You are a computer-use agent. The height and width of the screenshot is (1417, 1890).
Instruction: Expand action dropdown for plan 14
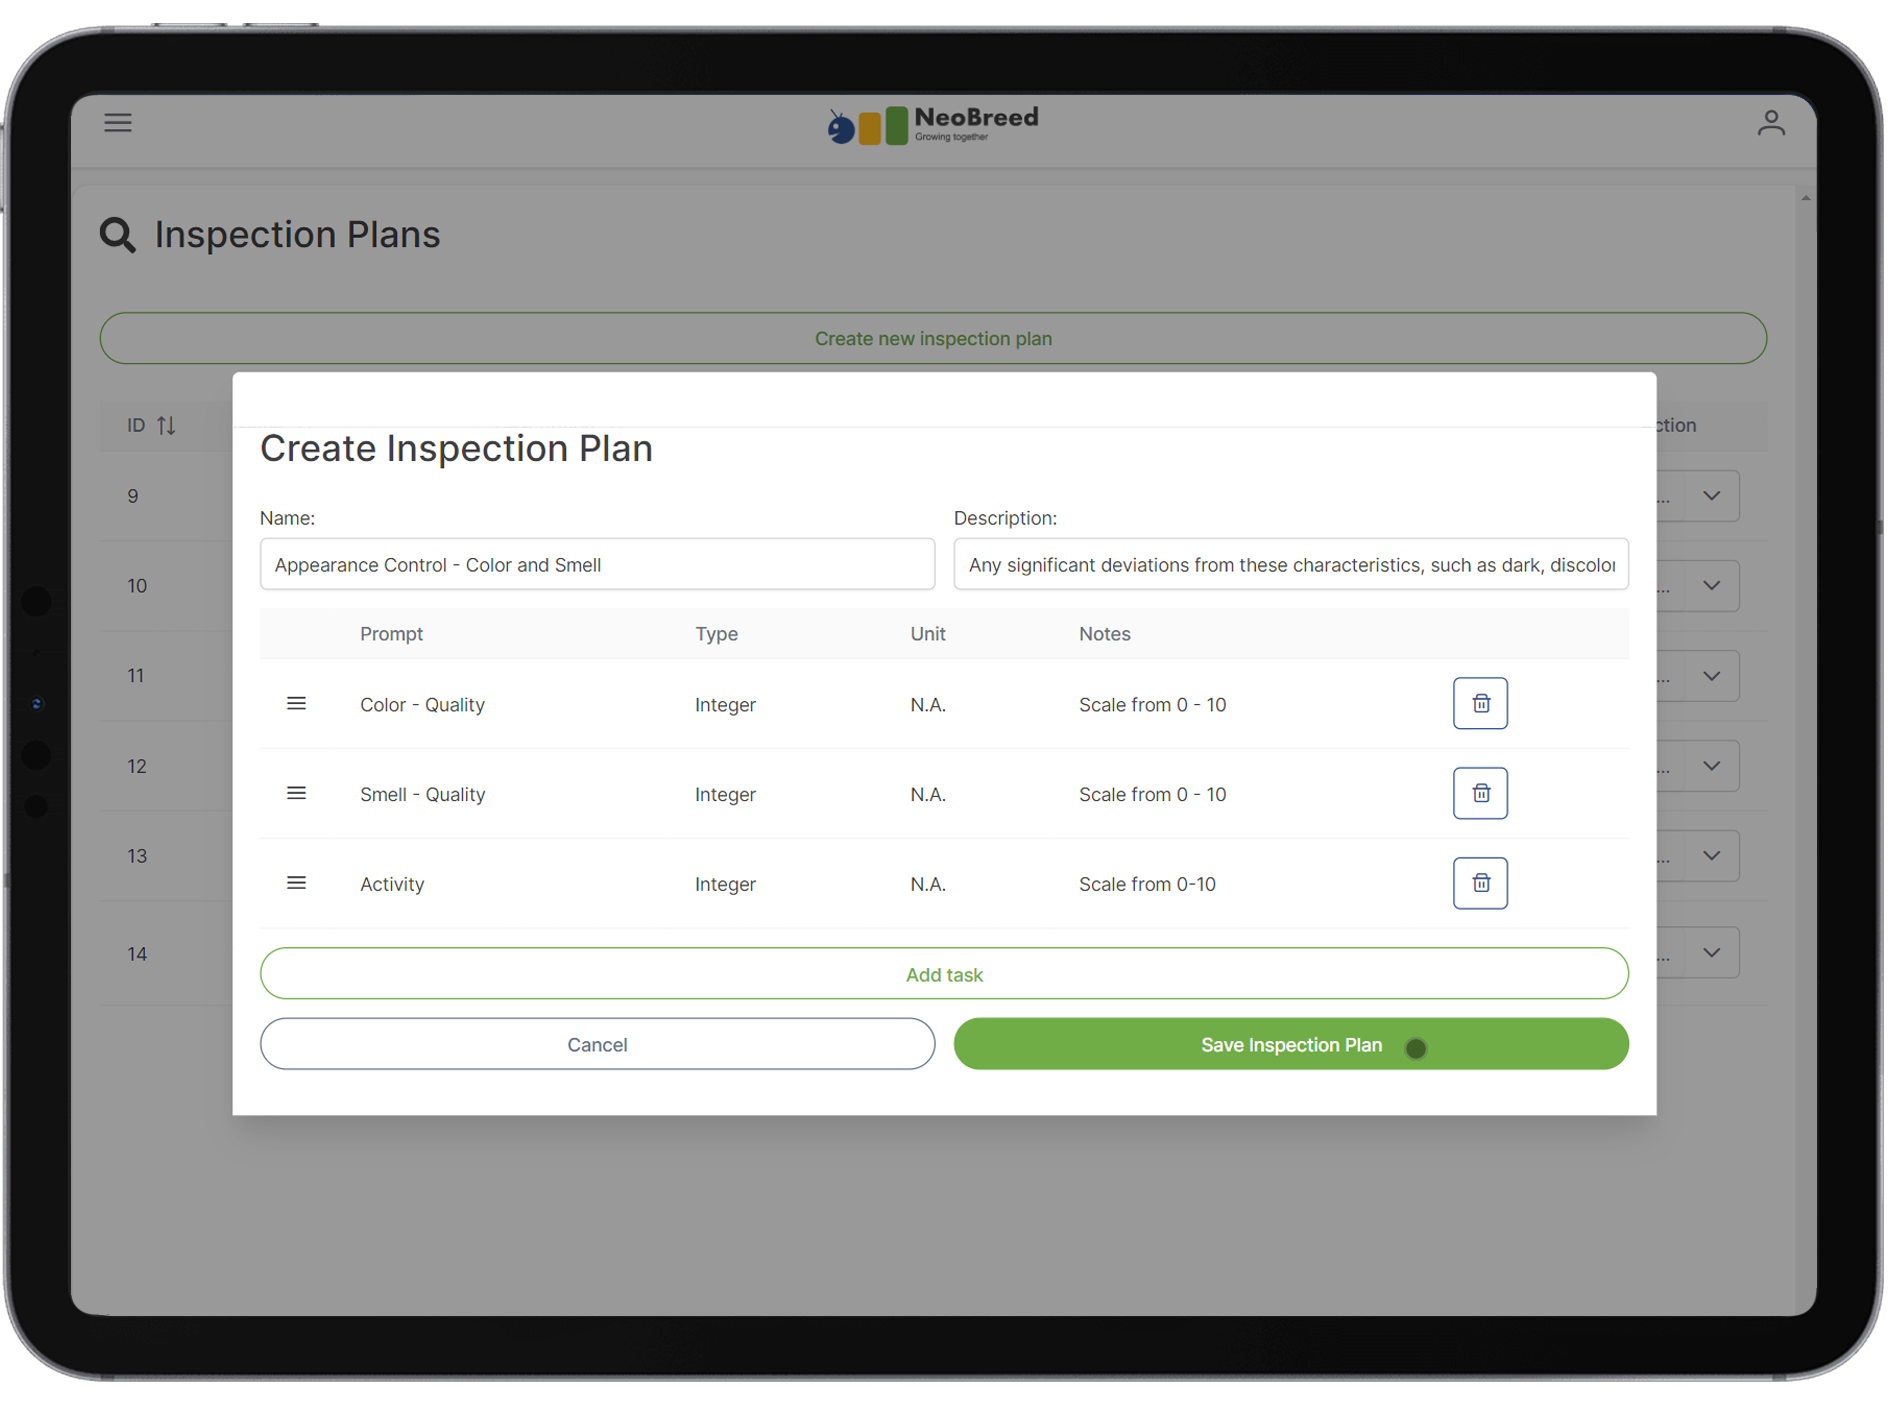click(x=1711, y=954)
